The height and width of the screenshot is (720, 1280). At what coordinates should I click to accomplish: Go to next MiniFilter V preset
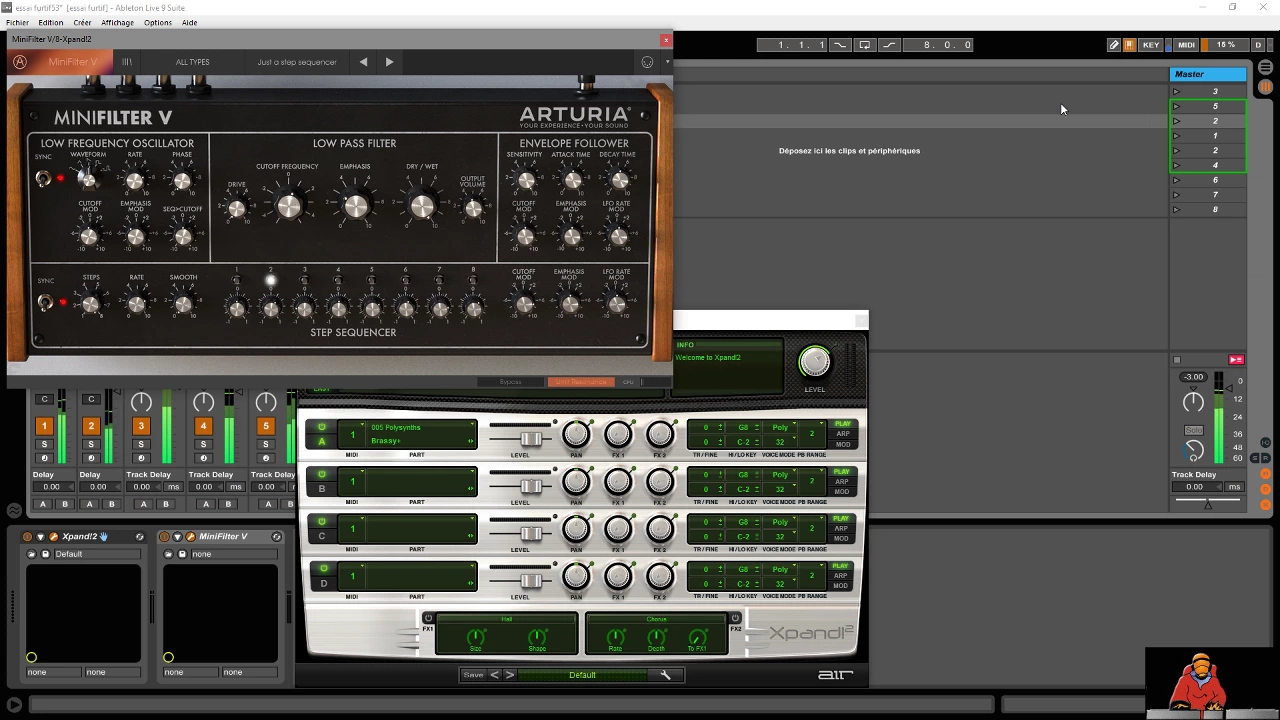(x=389, y=62)
